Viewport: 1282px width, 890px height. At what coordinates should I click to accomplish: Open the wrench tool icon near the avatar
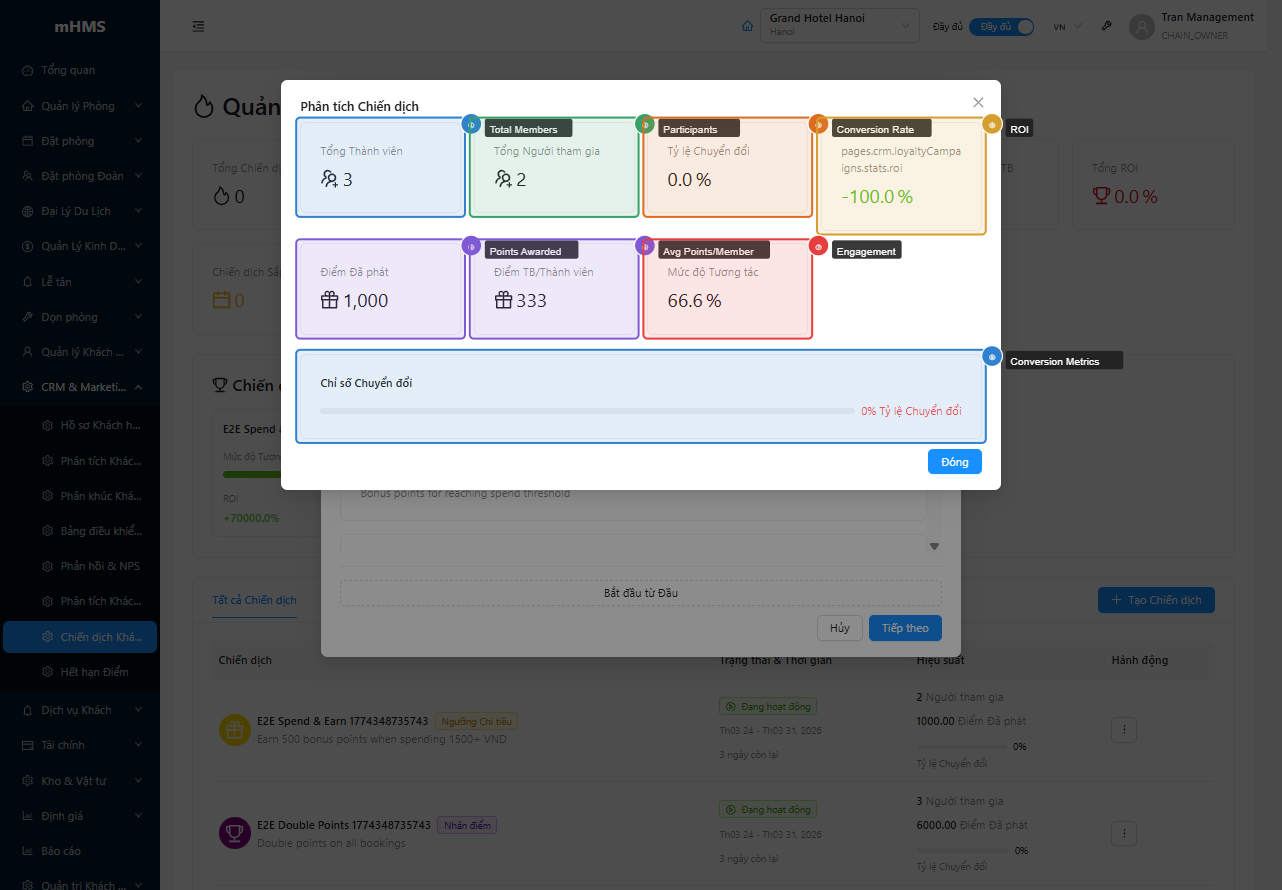click(1106, 25)
